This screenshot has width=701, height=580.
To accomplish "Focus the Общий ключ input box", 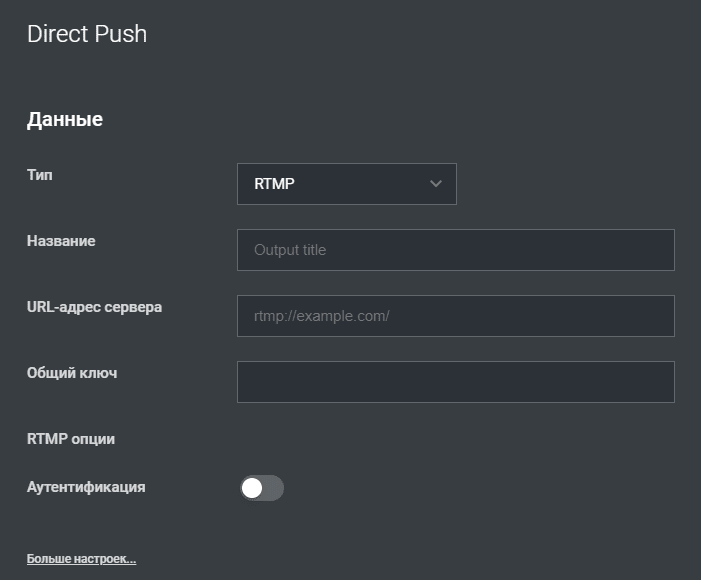I will (456, 382).
